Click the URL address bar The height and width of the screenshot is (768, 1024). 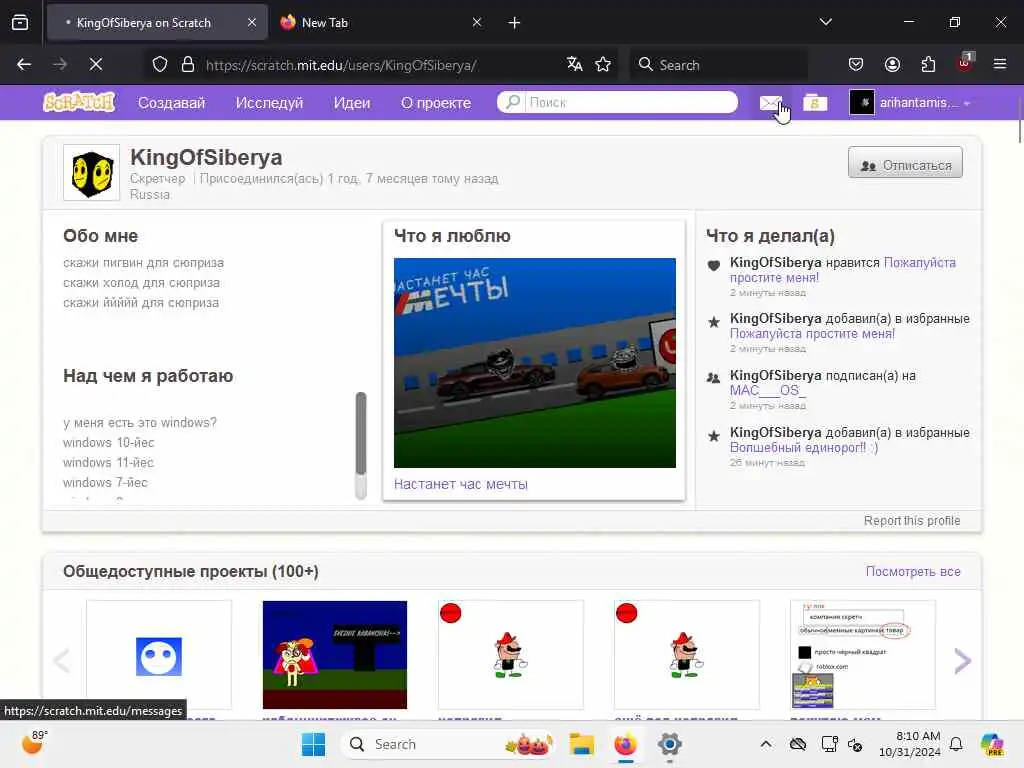click(x=379, y=64)
